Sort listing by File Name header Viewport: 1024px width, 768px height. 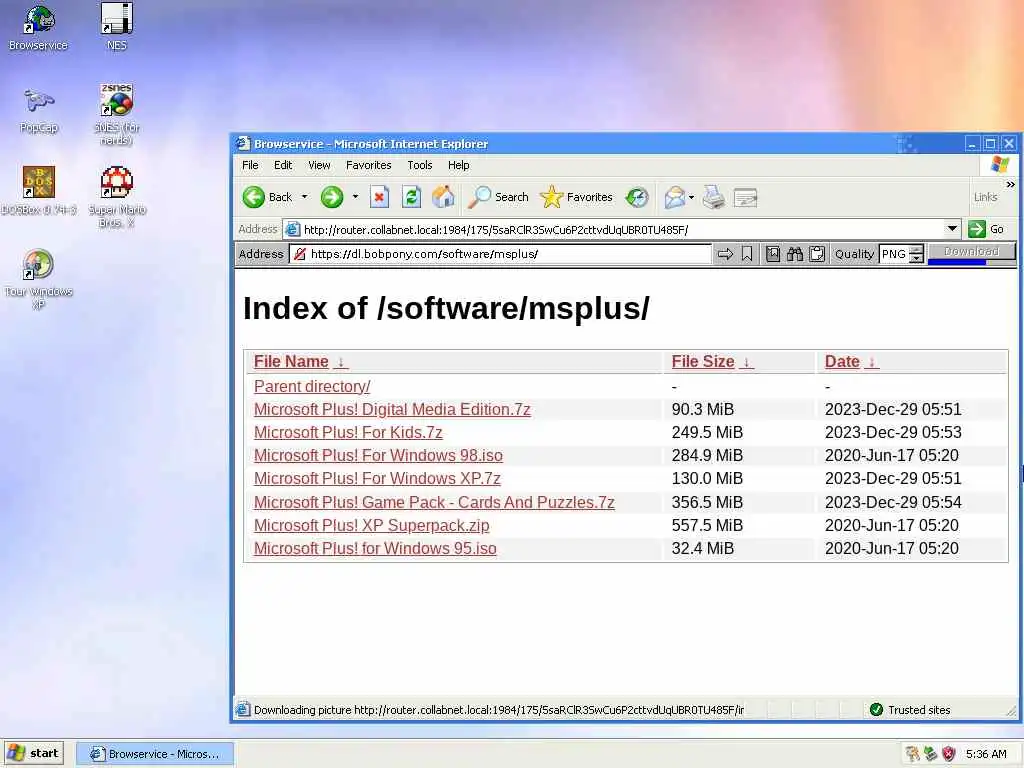click(x=300, y=362)
